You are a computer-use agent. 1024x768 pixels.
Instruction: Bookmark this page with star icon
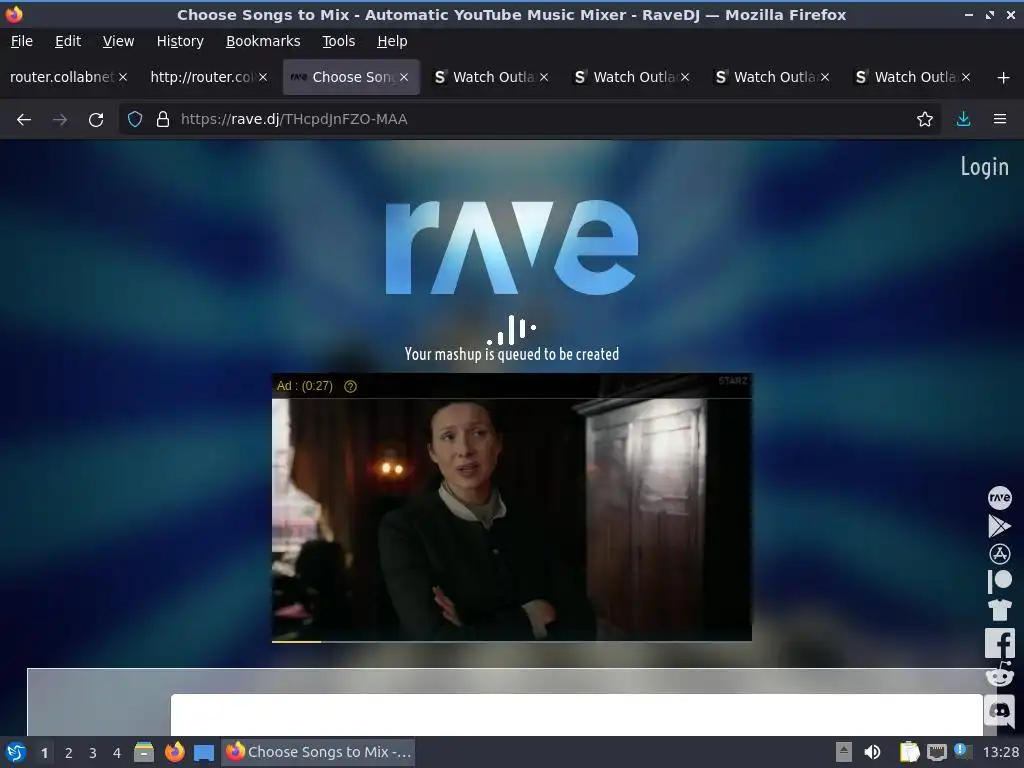924,120
